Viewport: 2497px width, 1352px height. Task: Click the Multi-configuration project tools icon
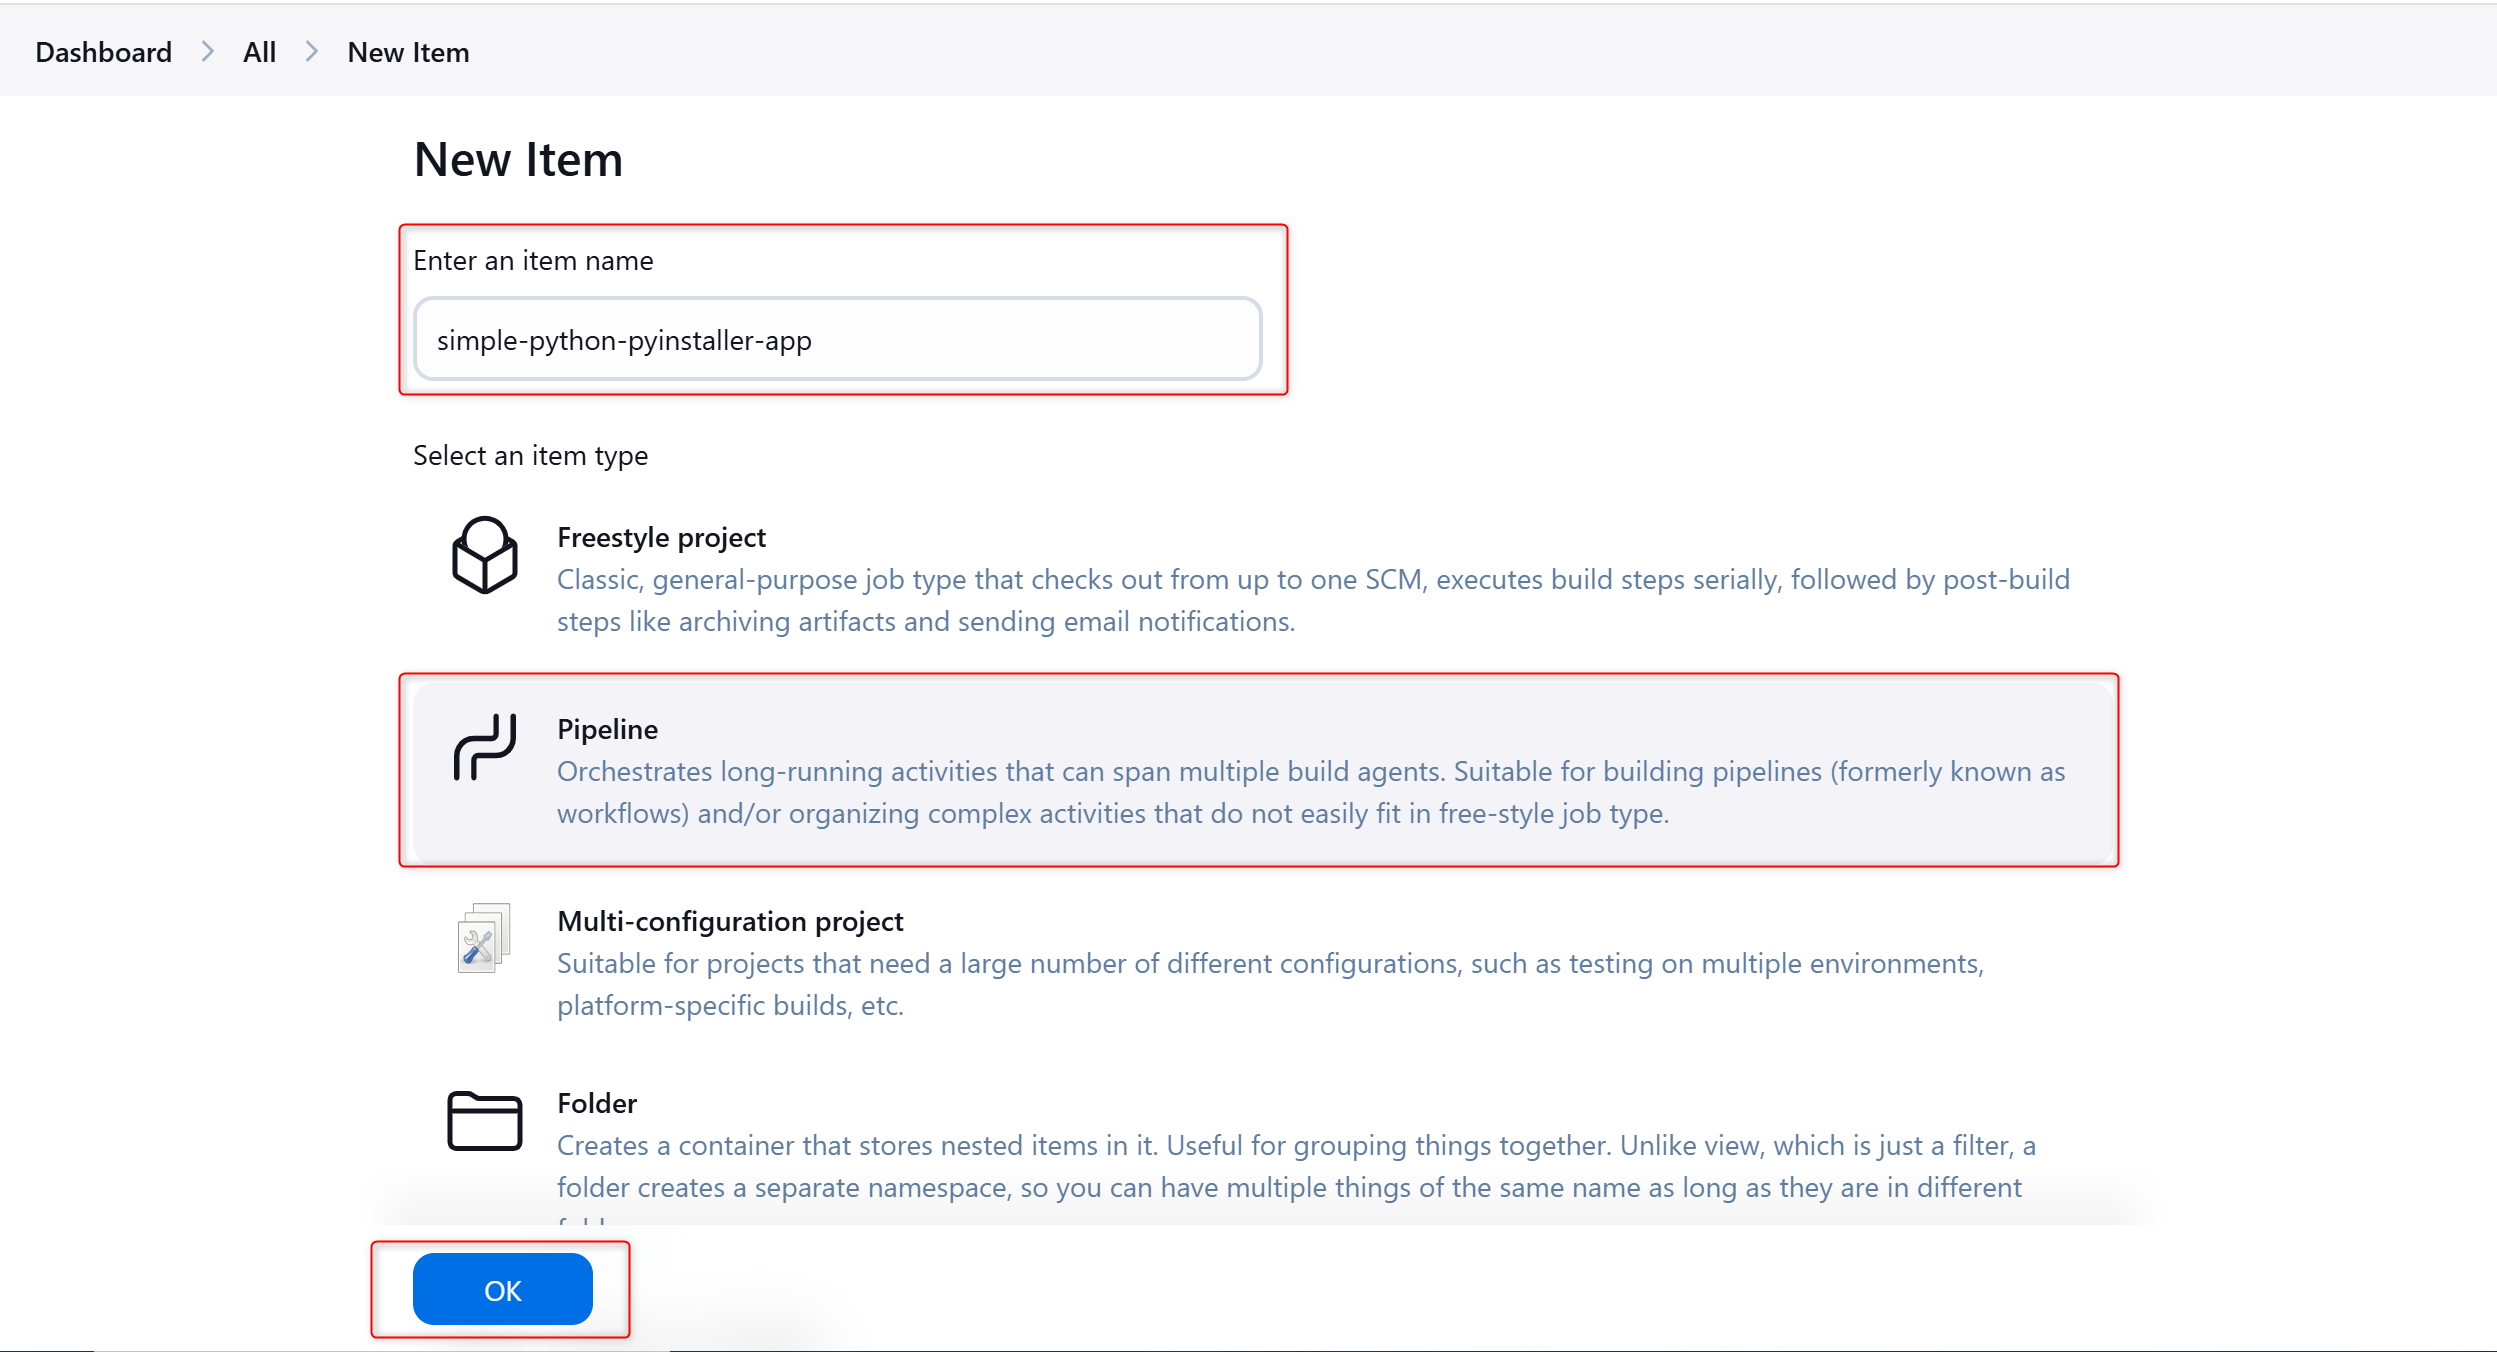485,938
